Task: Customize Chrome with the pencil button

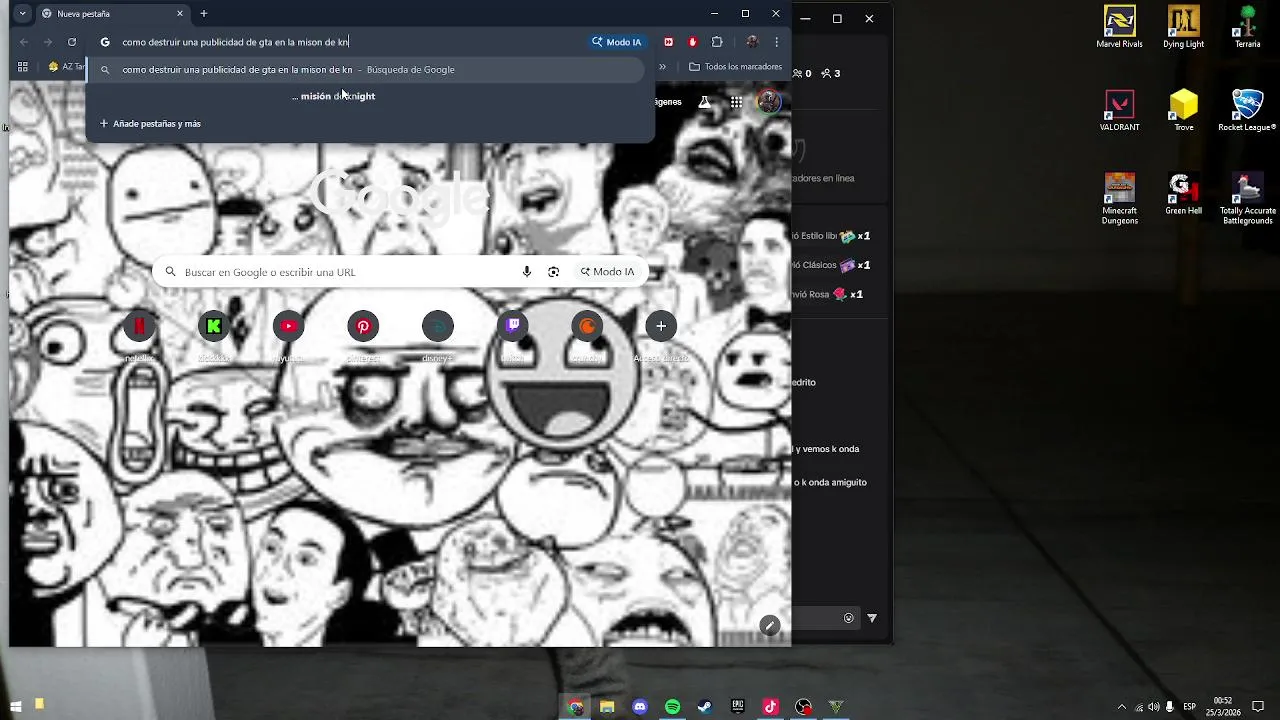Action: [x=769, y=625]
